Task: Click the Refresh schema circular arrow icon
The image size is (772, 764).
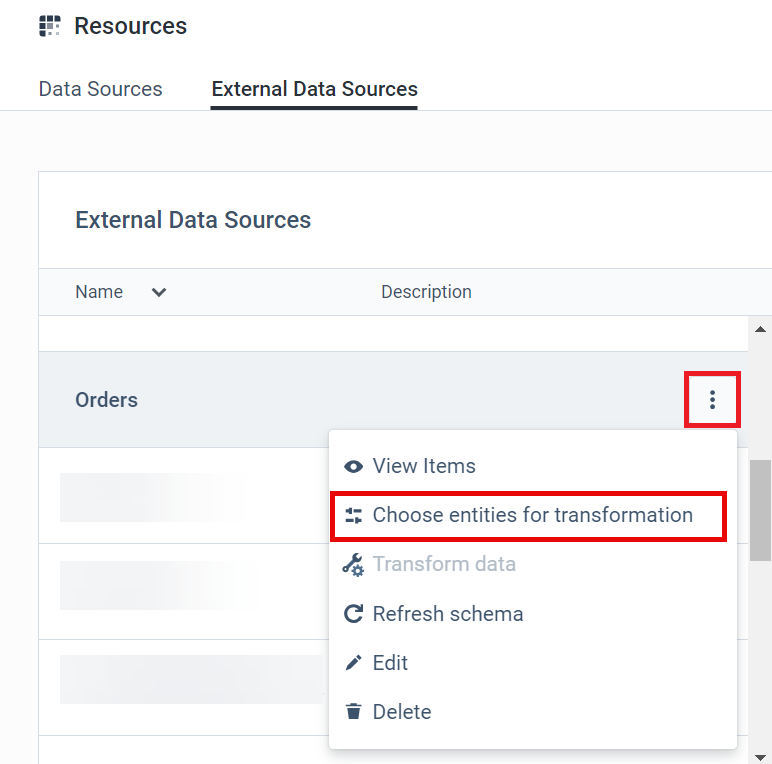Action: [x=353, y=614]
